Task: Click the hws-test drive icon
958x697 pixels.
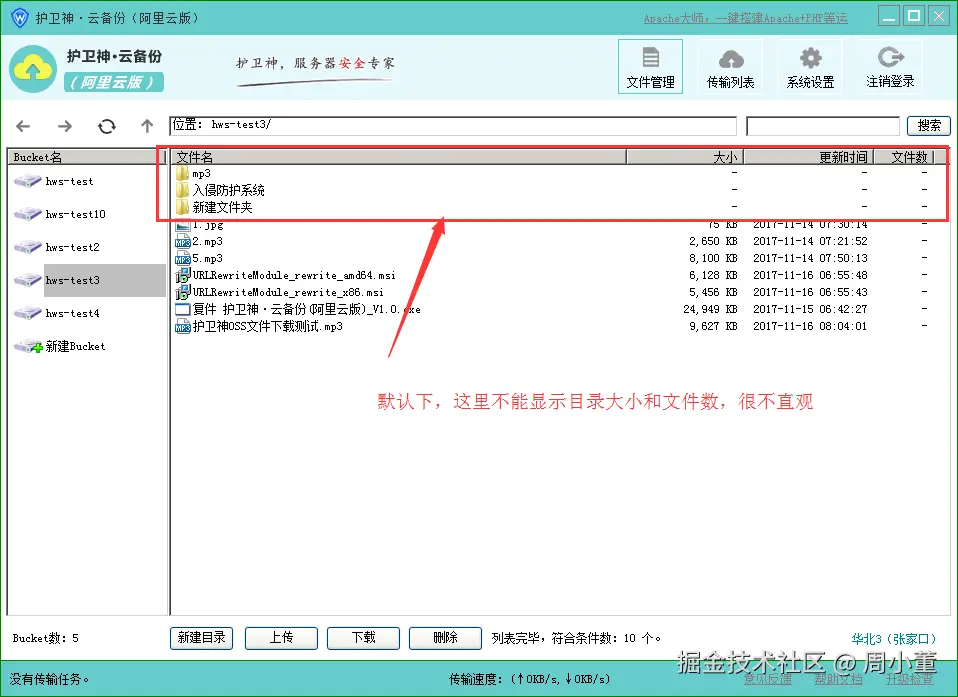Action: (27, 181)
